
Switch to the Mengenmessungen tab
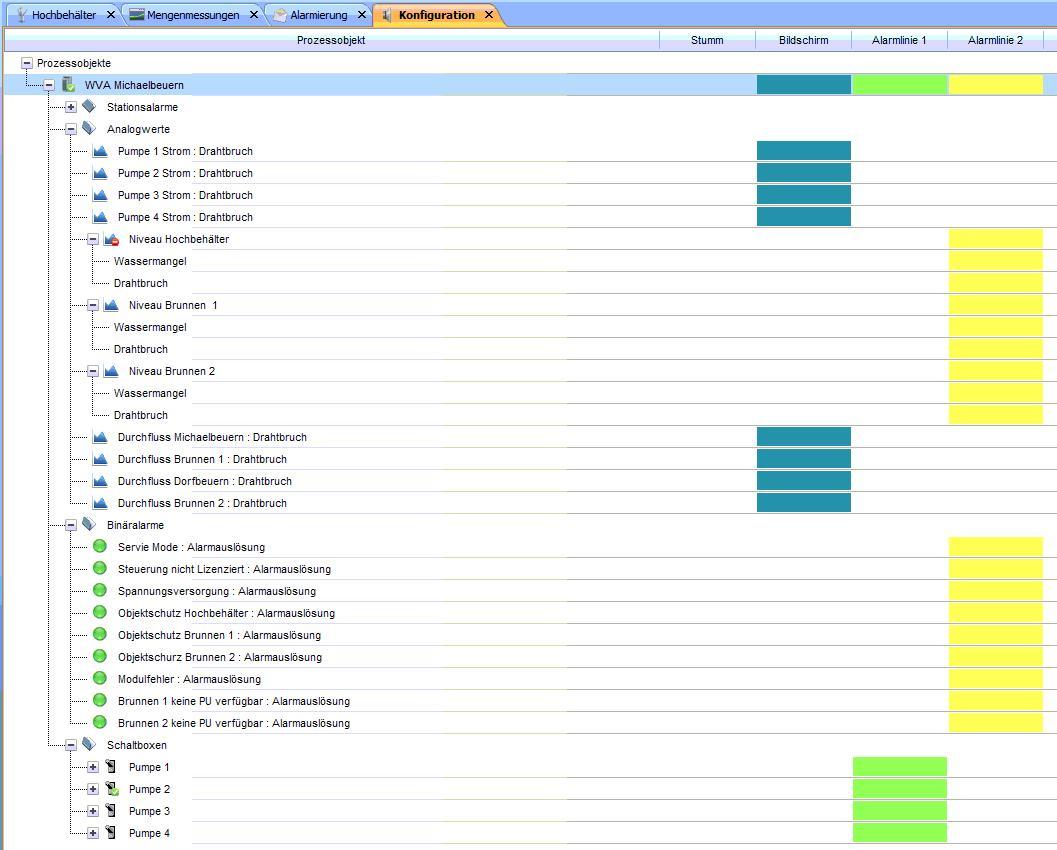(x=192, y=15)
